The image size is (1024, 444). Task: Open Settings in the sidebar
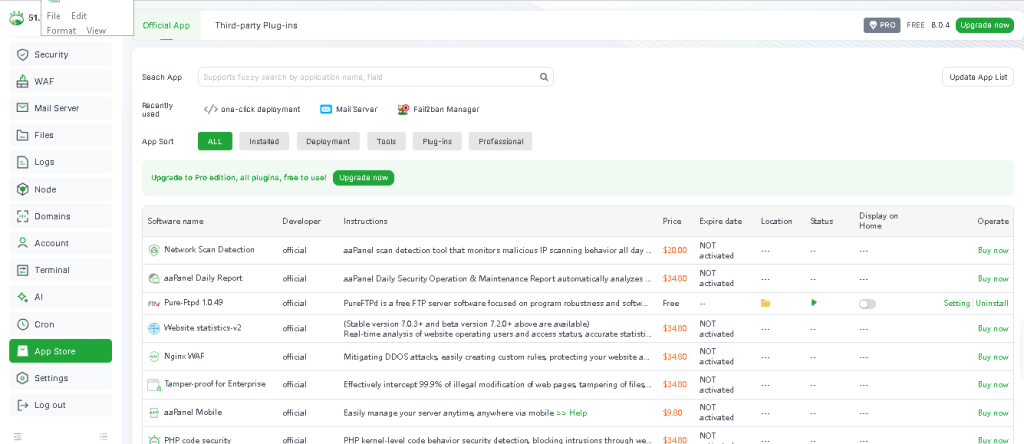click(x=60, y=378)
